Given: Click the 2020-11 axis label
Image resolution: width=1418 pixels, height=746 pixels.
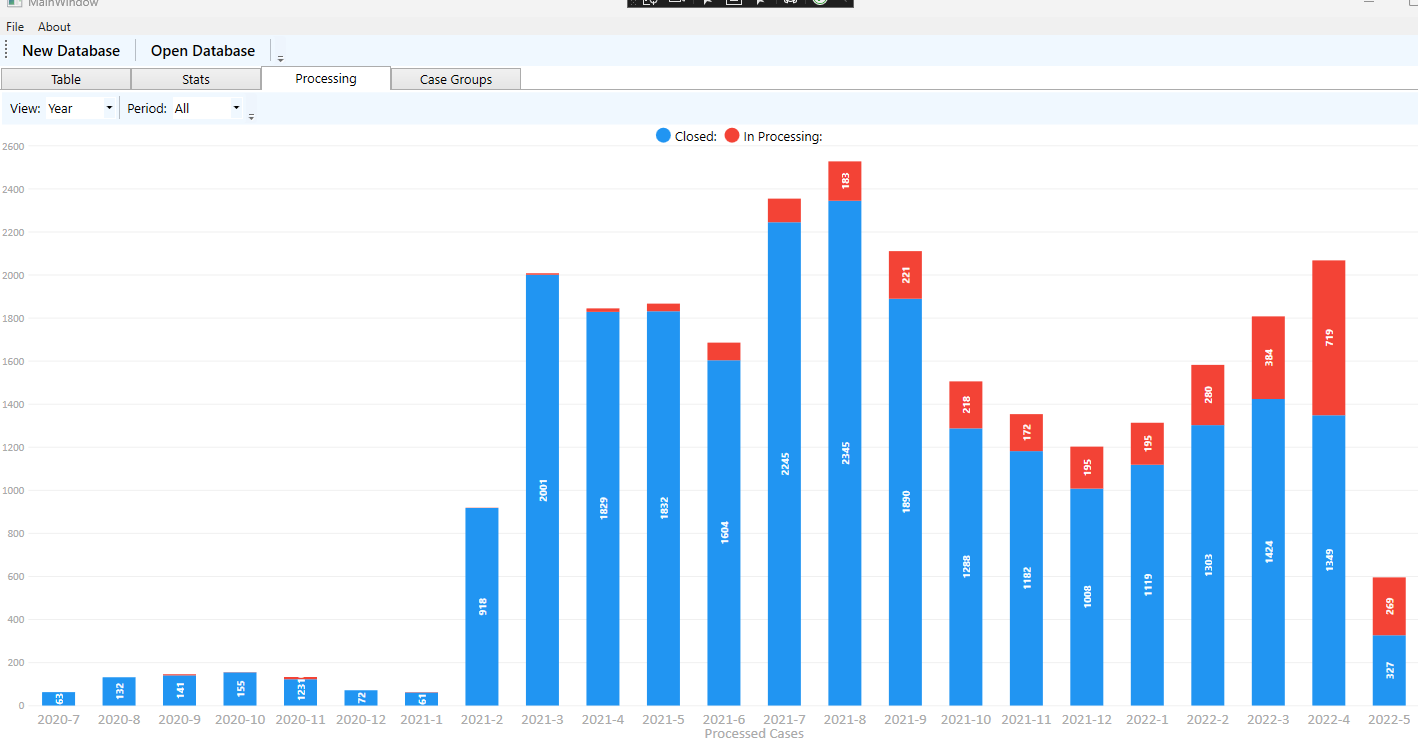Looking at the screenshot, I should point(301,719).
